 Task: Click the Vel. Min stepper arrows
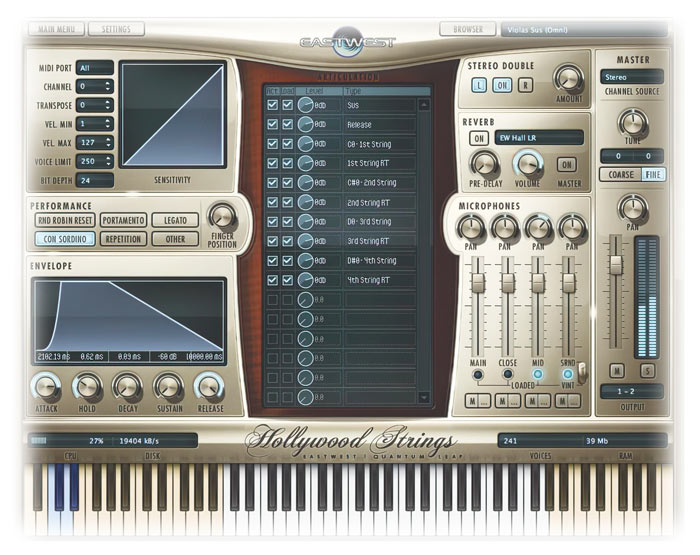pyautogui.click(x=108, y=124)
